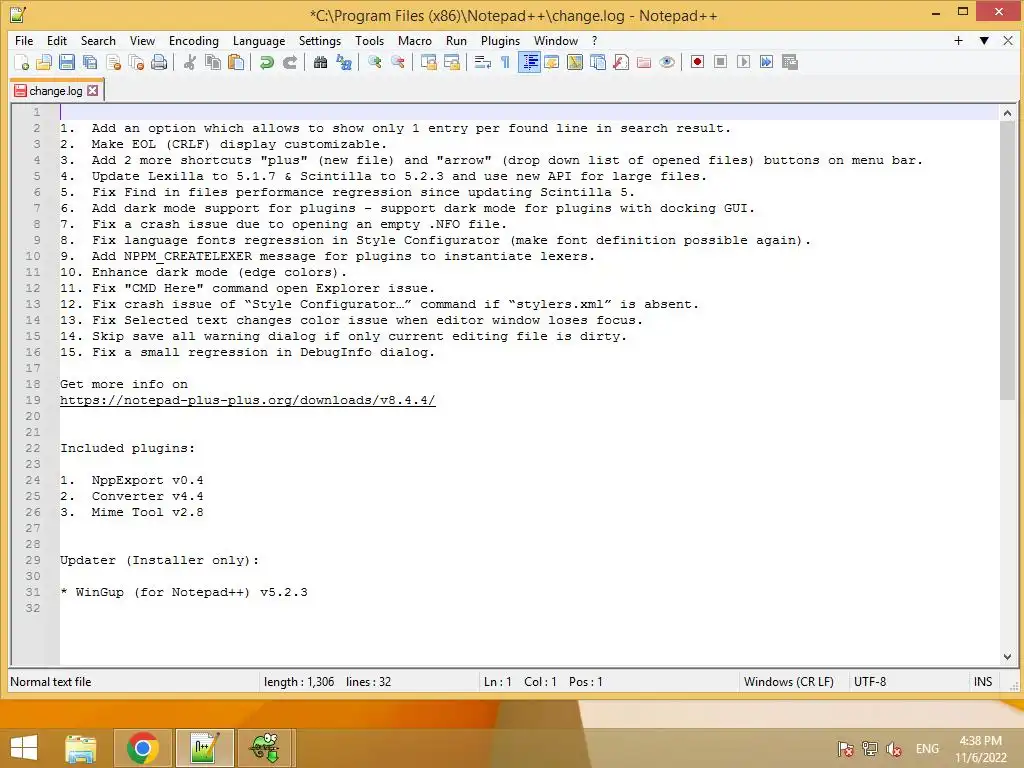This screenshot has height=768, width=1024.
Task: Open File Explorer from the taskbar
Action: [x=80, y=748]
